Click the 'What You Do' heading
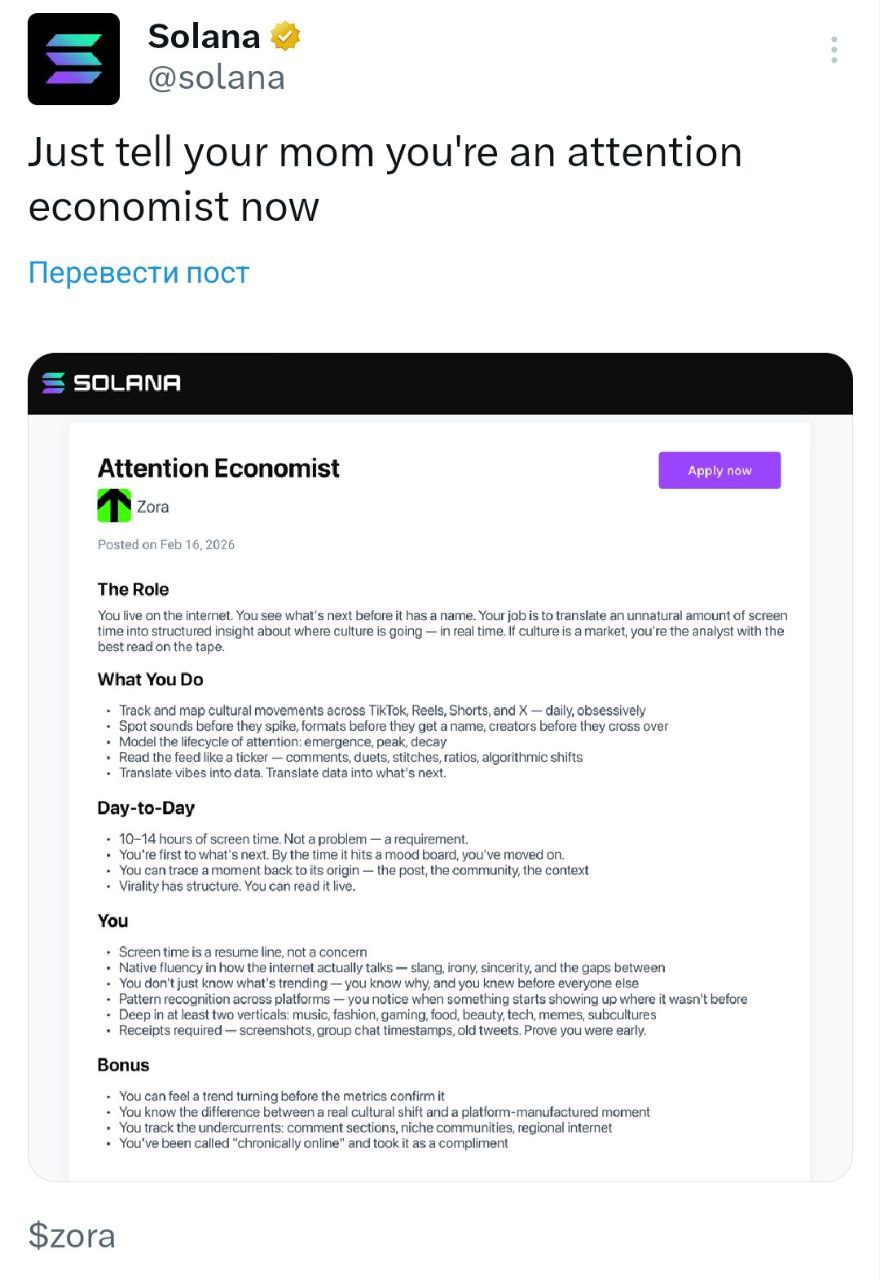 [x=150, y=679]
